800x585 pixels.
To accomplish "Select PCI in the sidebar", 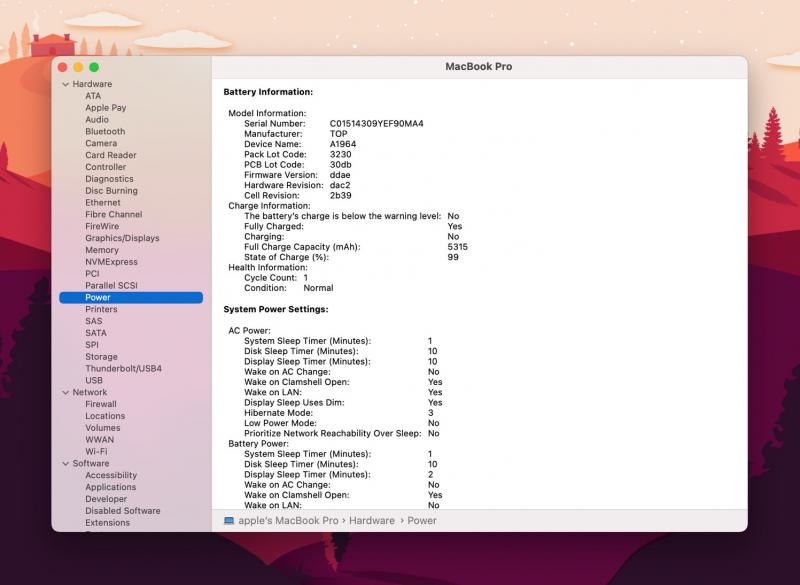I will tap(92, 274).
